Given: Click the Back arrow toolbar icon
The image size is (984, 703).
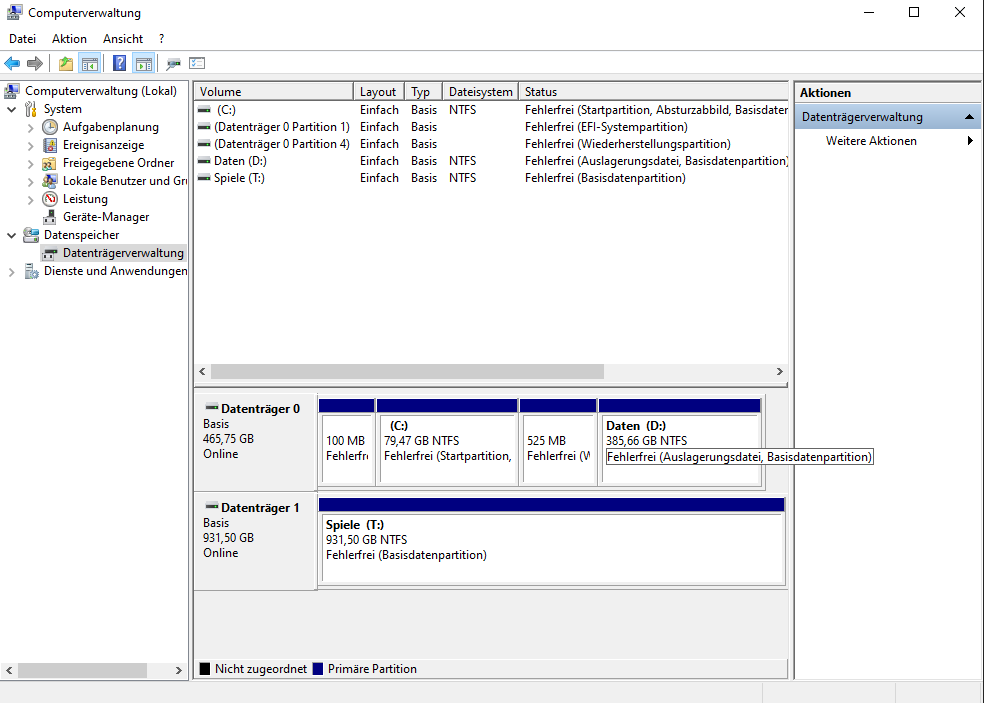Looking at the screenshot, I should pos(12,63).
